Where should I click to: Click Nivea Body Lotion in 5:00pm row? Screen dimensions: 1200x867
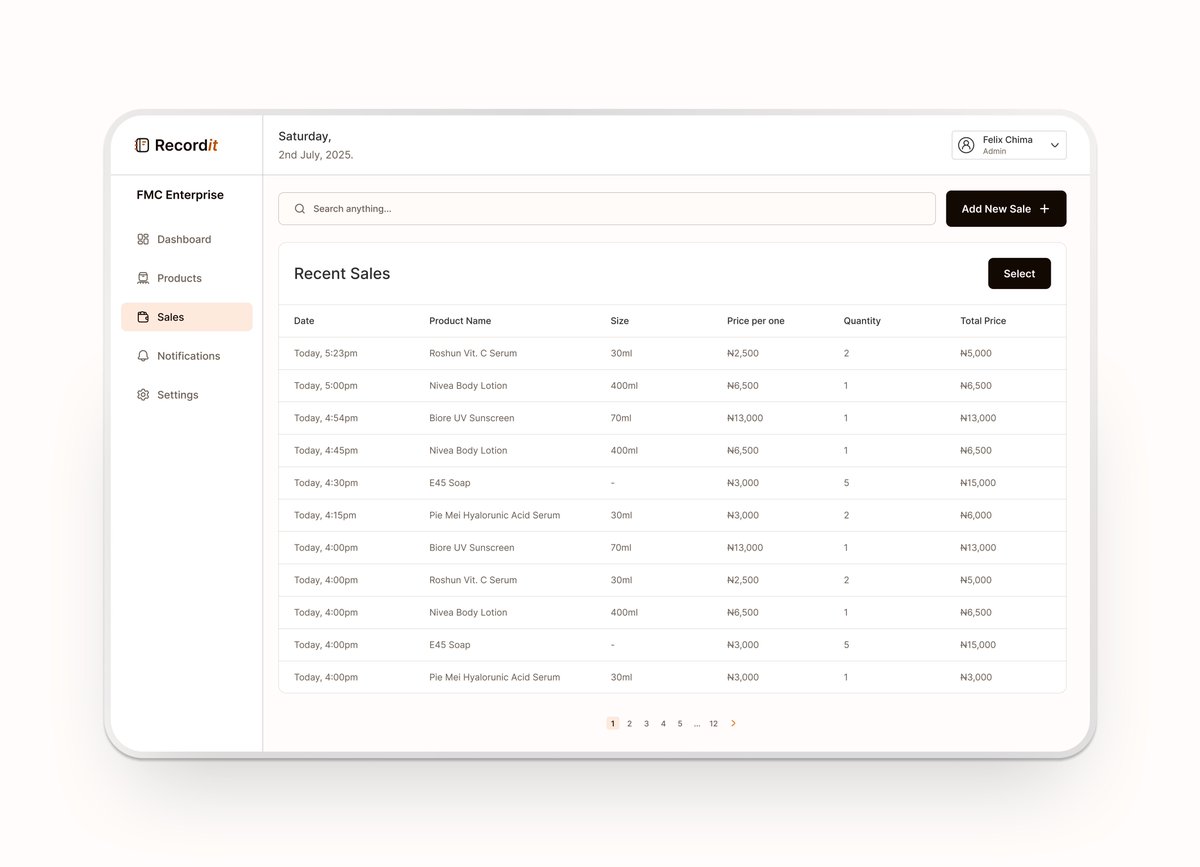point(468,386)
